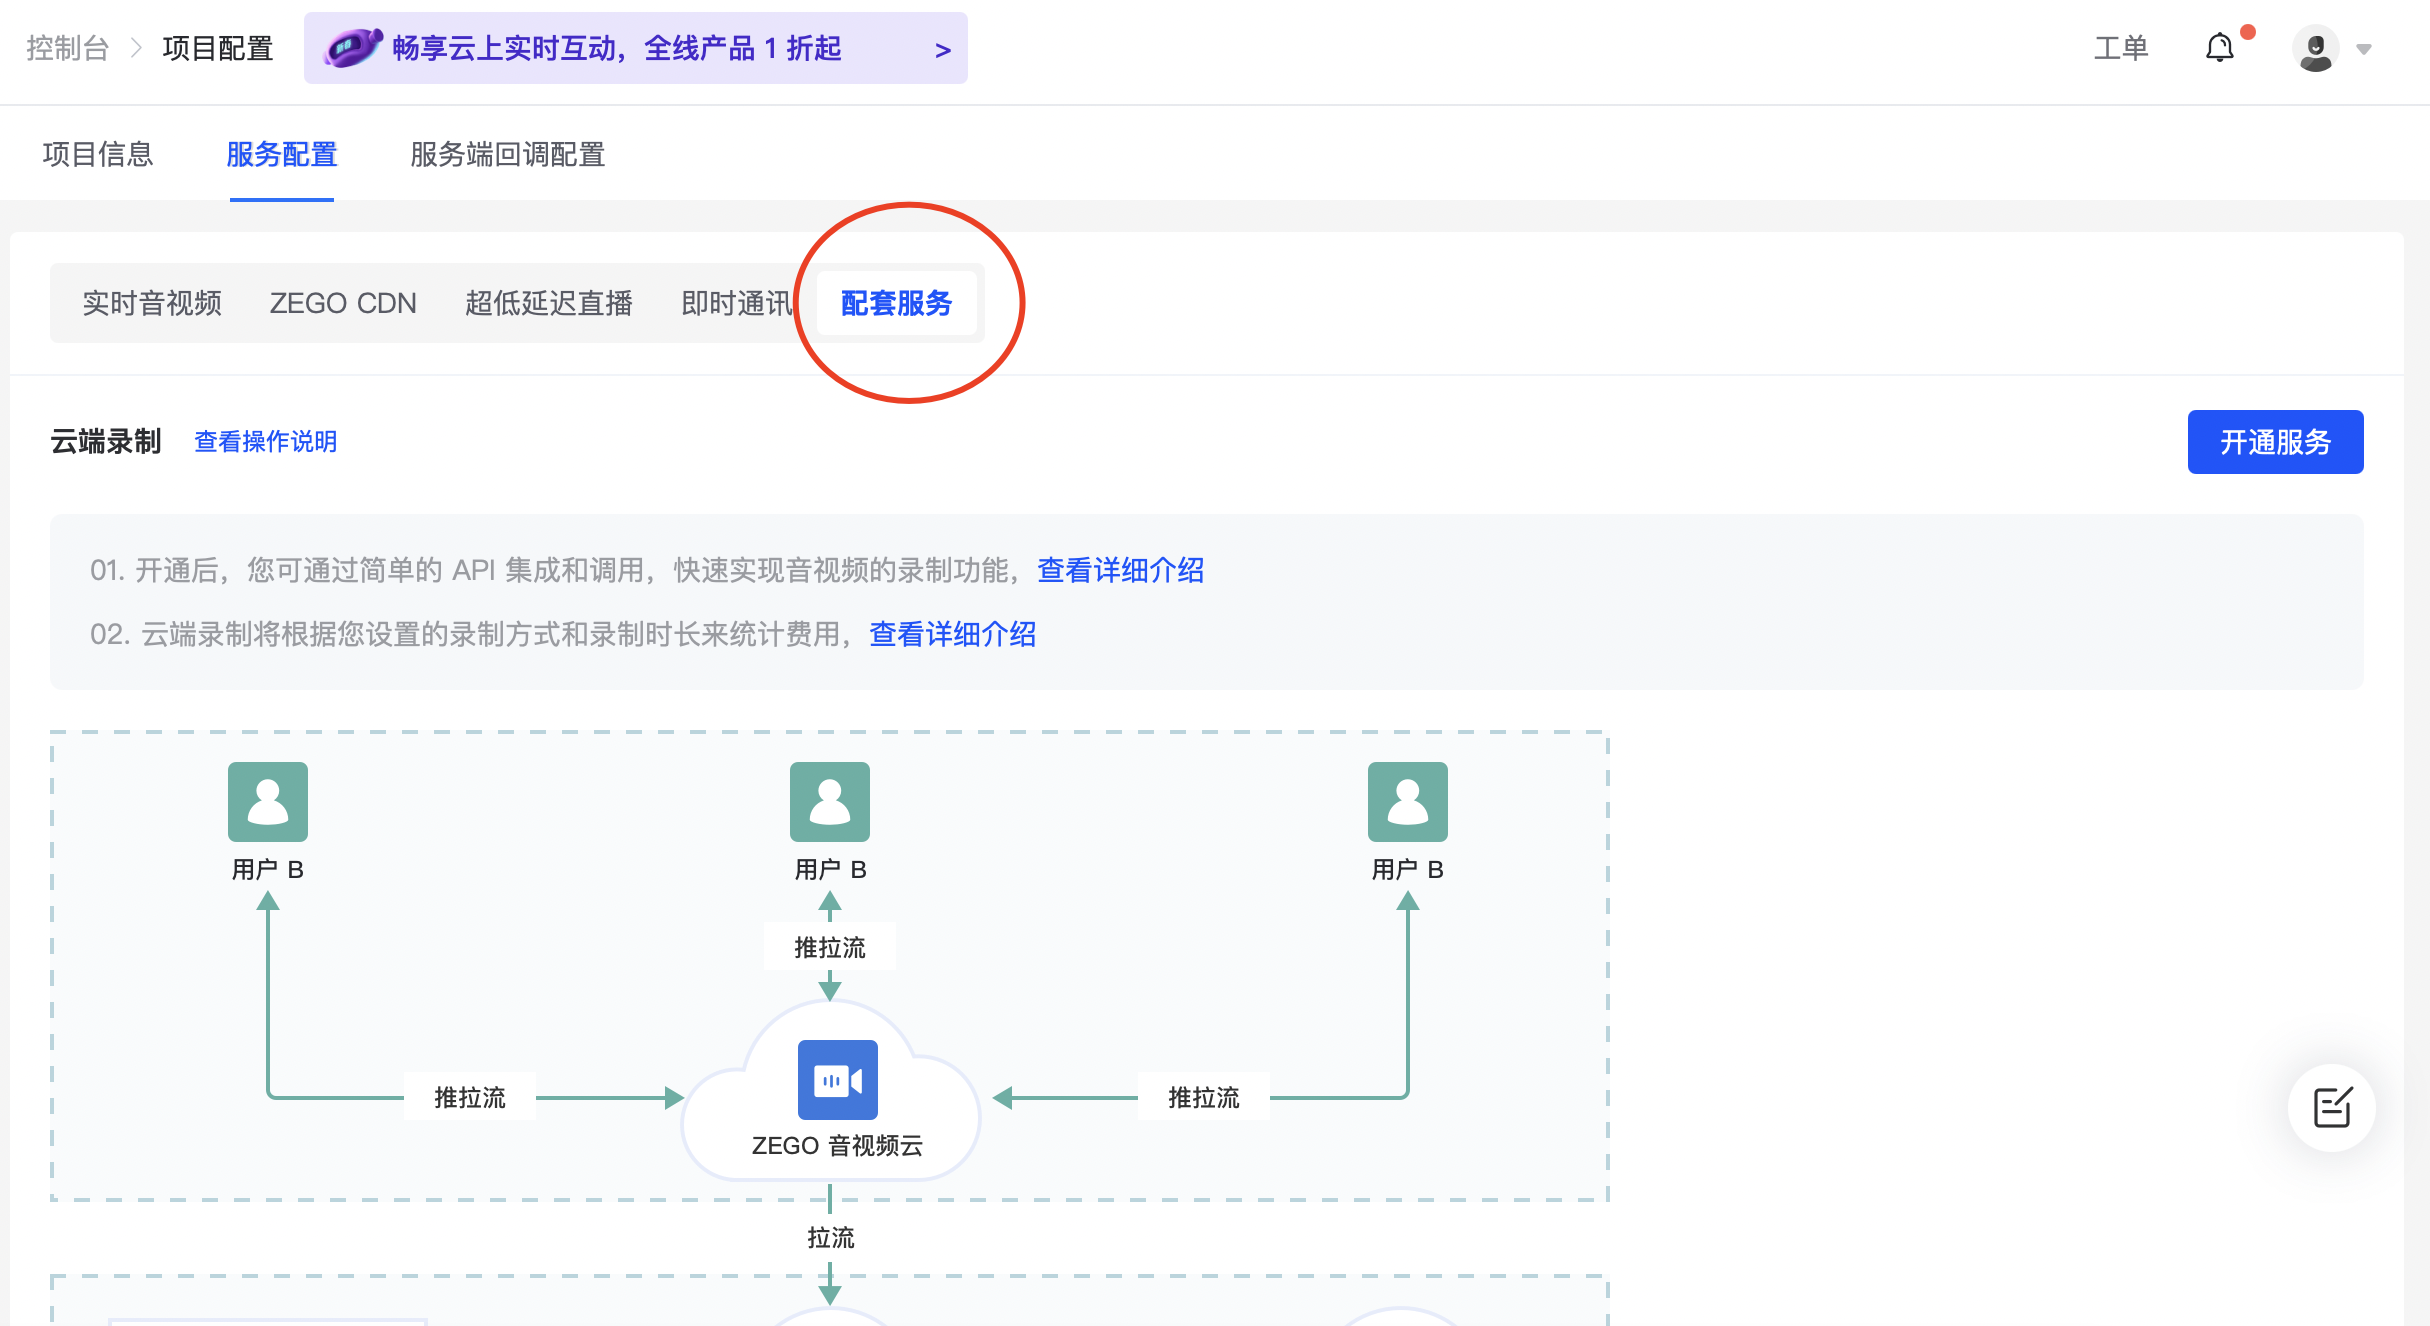The image size is (2430, 1326).
Task: Click the left 用户 B user icon
Action: (x=267, y=802)
